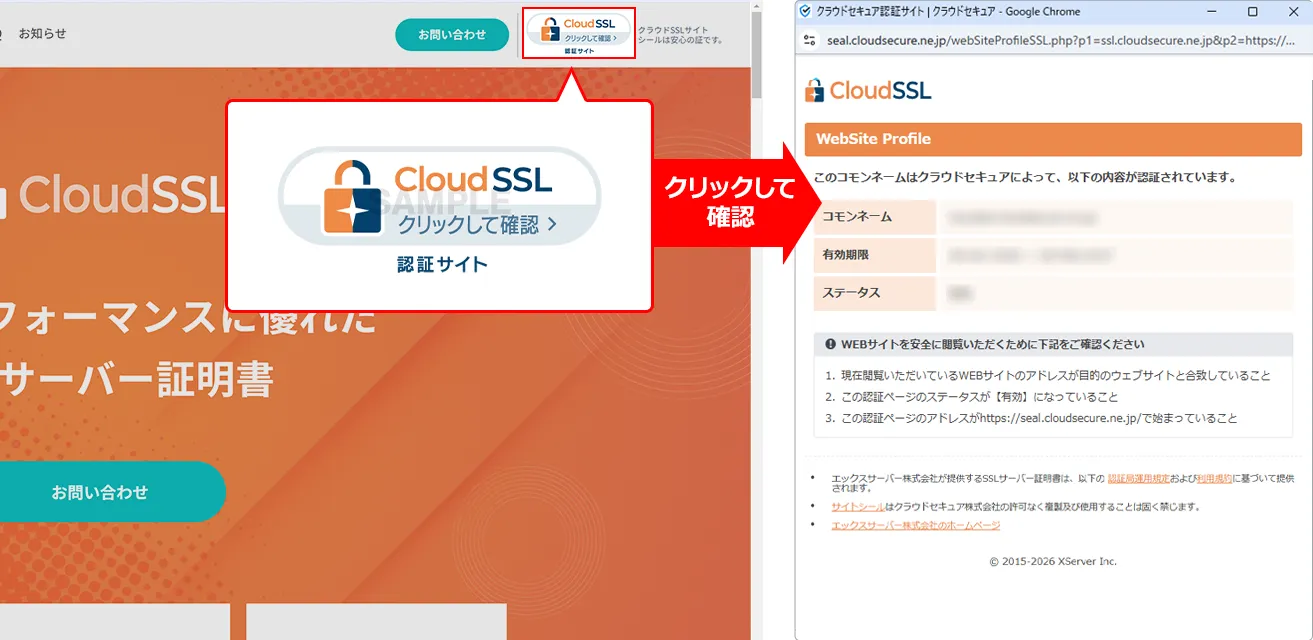Click the CloudSSL logo on the verification page

point(866,91)
